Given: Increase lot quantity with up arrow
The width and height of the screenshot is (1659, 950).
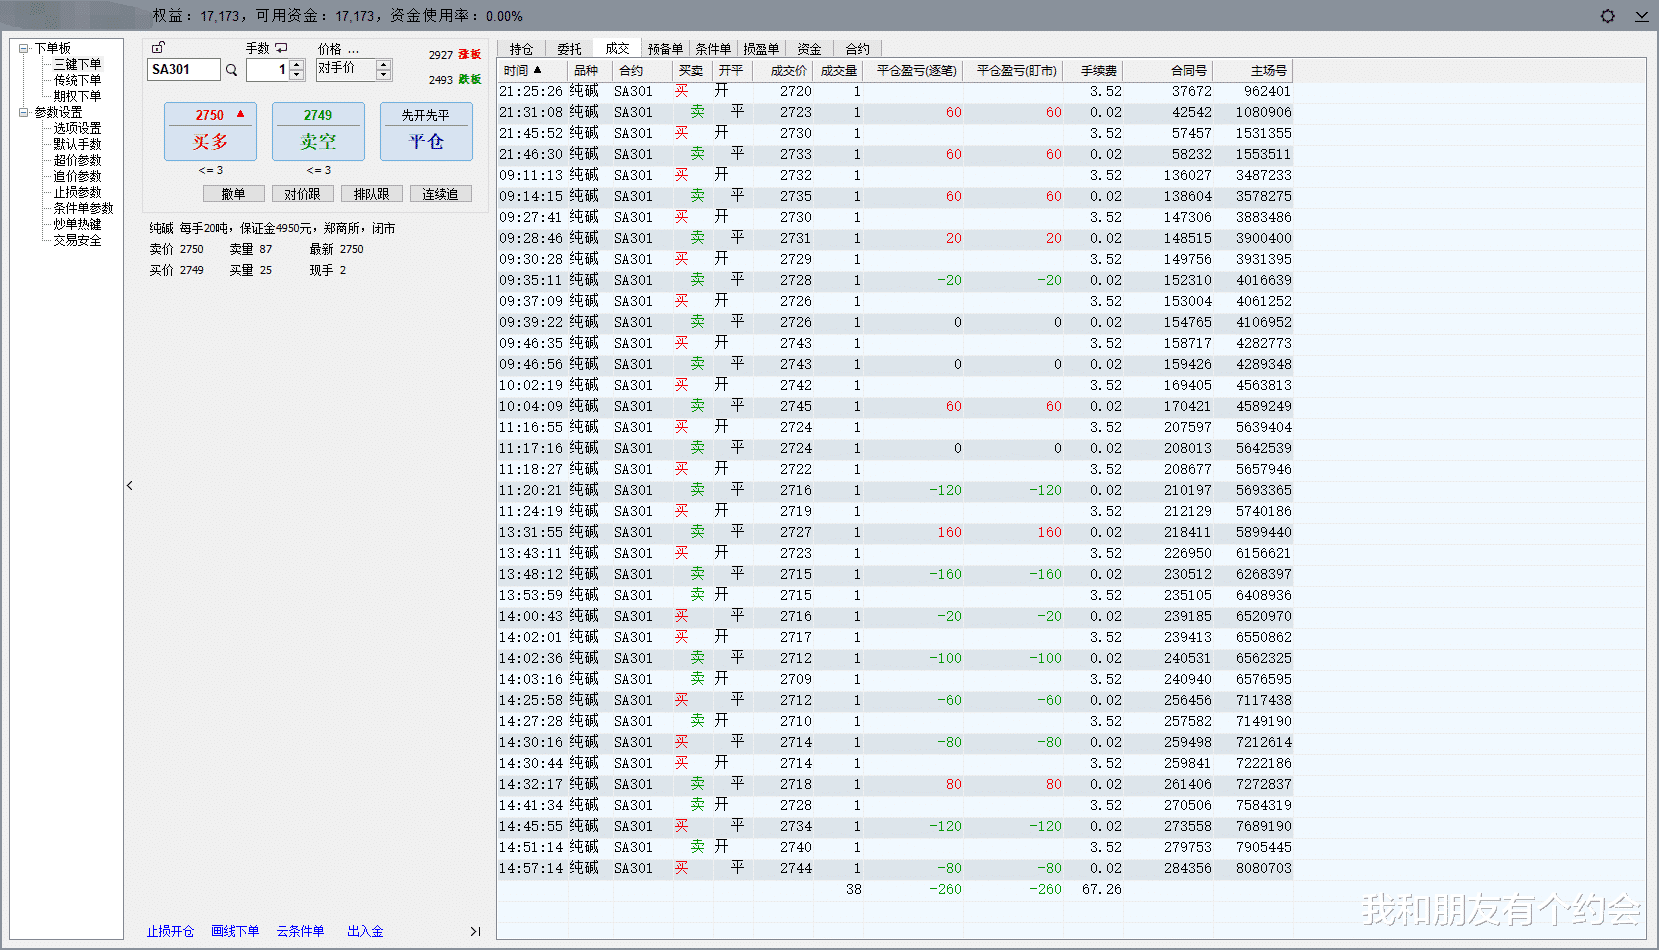Looking at the screenshot, I should coord(296,65).
